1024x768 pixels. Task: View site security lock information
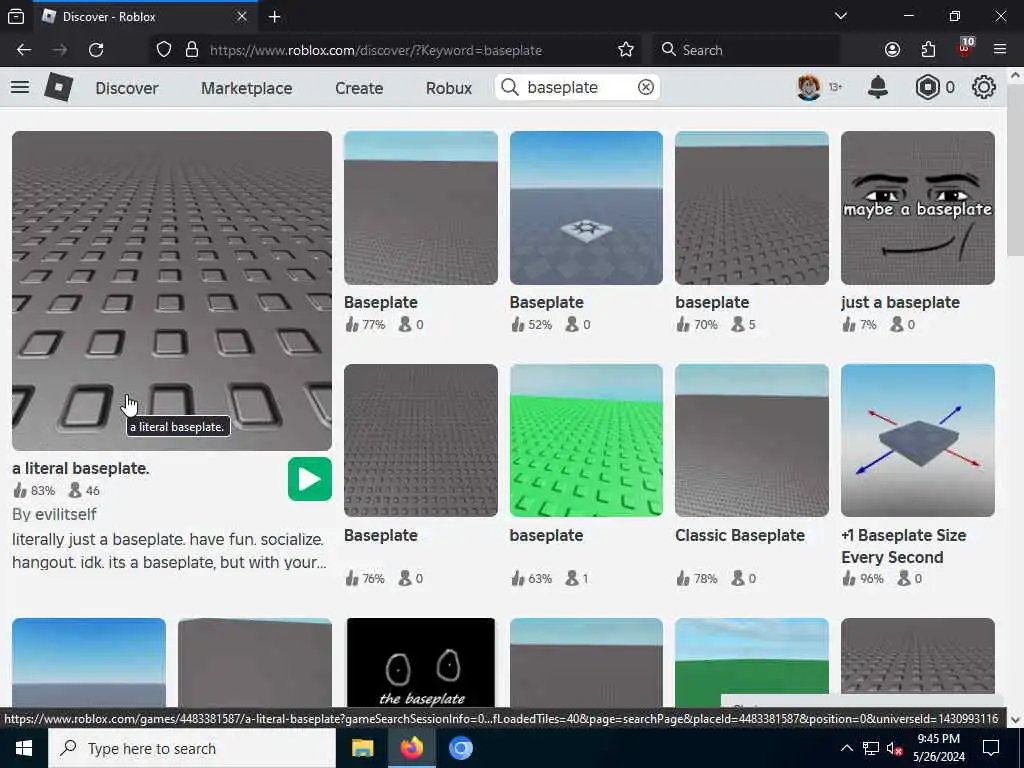point(191,50)
